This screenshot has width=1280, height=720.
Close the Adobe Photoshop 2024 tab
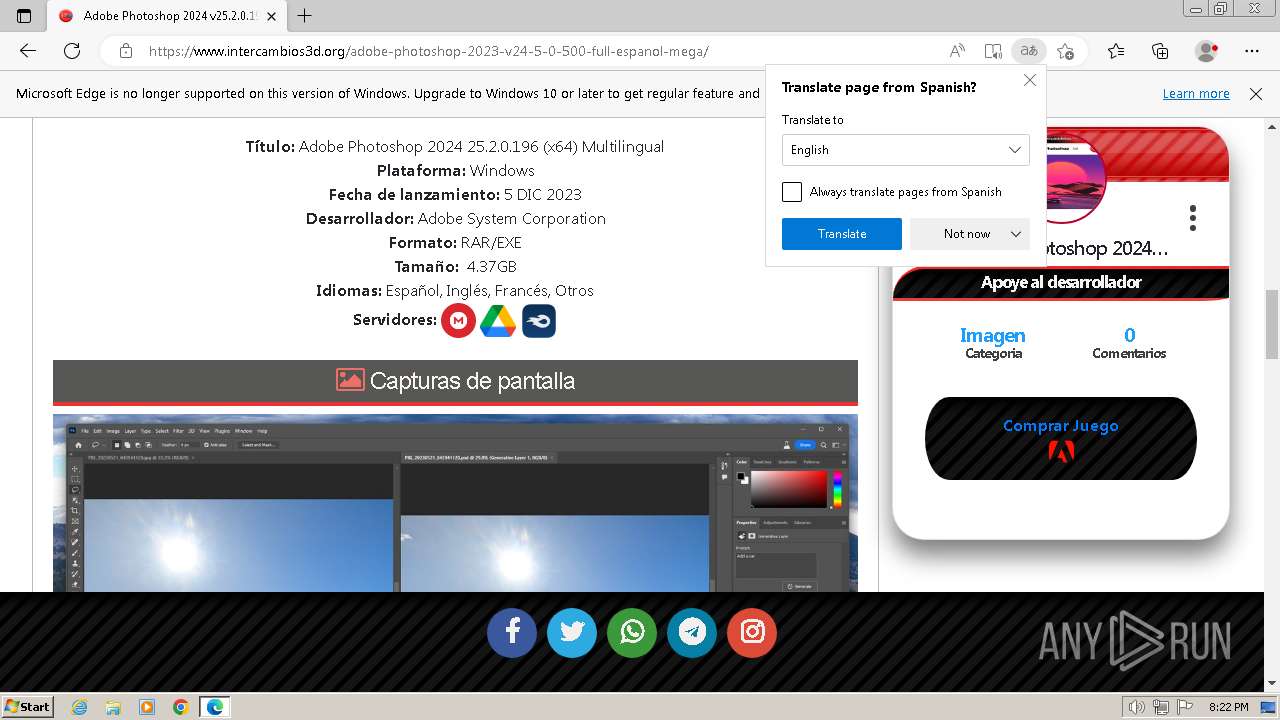click(271, 16)
